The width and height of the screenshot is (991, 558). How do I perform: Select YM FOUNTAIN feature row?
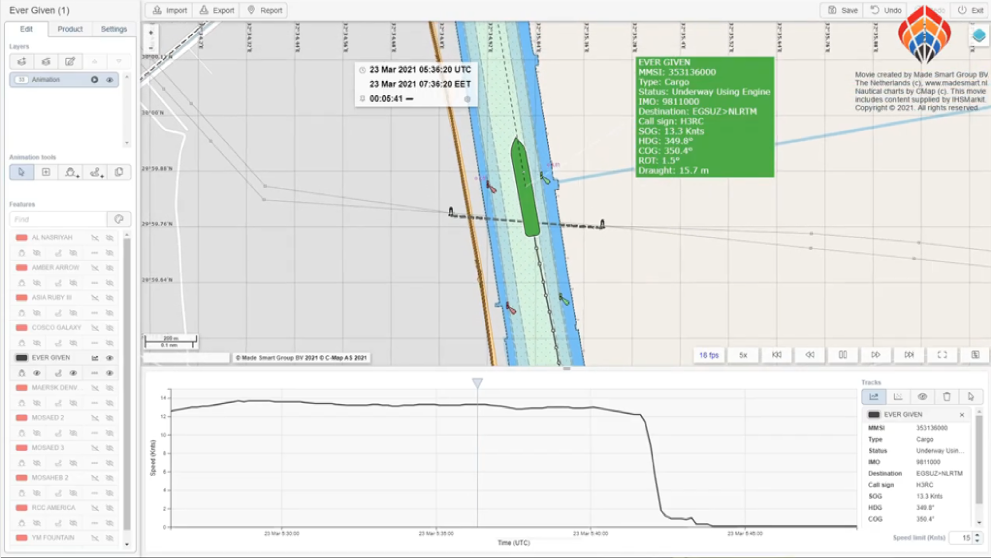[64, 538]
